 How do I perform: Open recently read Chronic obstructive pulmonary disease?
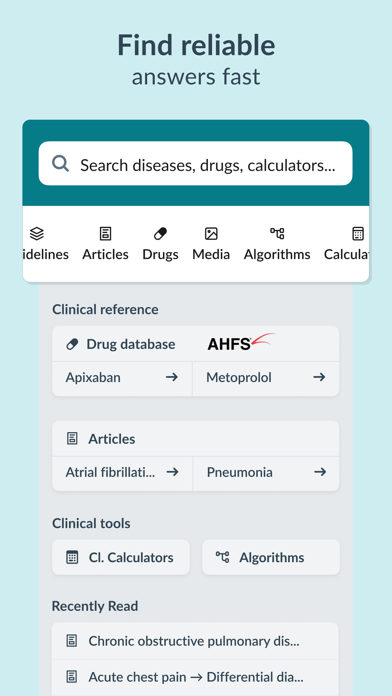196,641
